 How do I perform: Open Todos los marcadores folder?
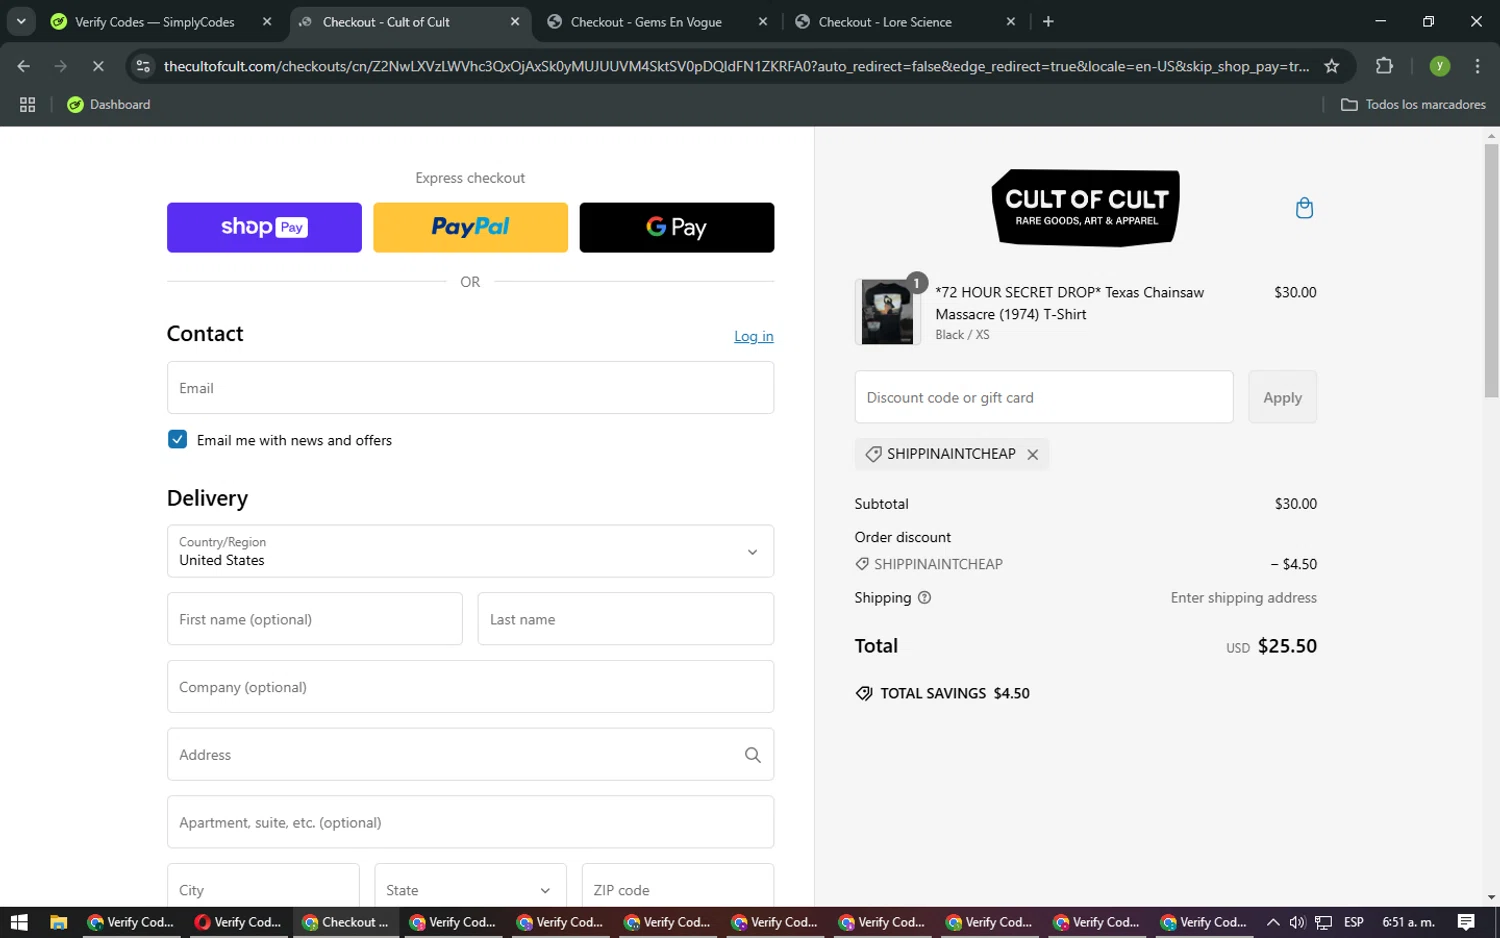click(x=1413, y=104)
